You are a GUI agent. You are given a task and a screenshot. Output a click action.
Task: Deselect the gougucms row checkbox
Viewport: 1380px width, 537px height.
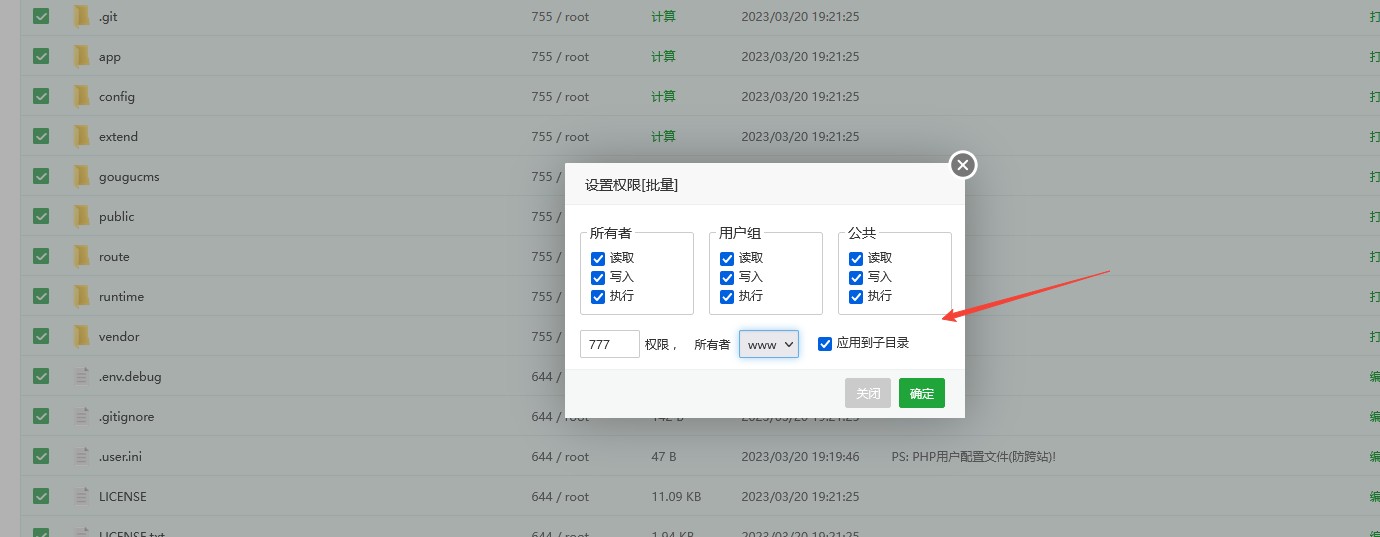pos(41,176)
